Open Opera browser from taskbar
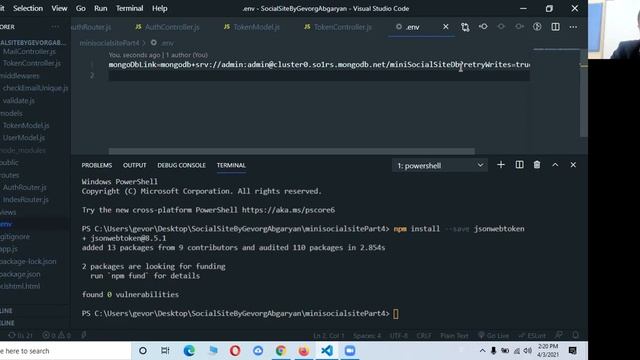Viewport: 640px width, 360px height. 235,351
